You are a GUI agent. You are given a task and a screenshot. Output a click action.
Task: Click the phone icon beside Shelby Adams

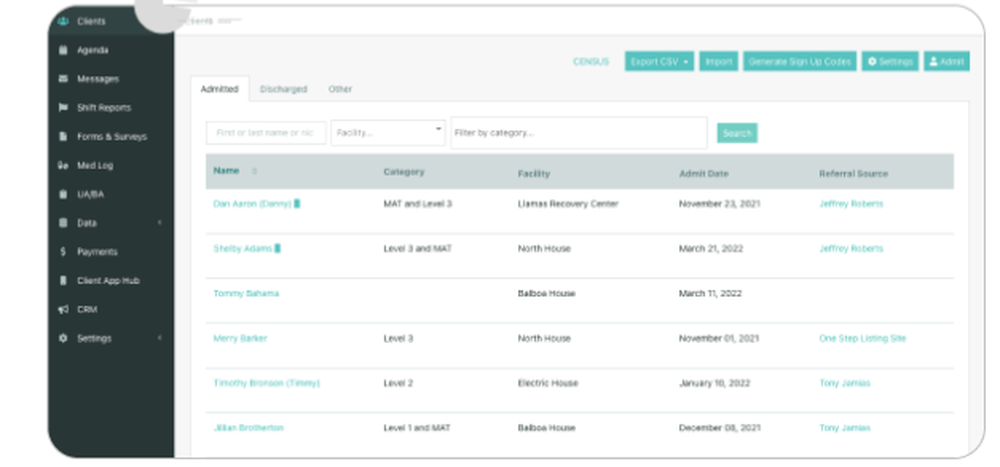coord(277,248)
